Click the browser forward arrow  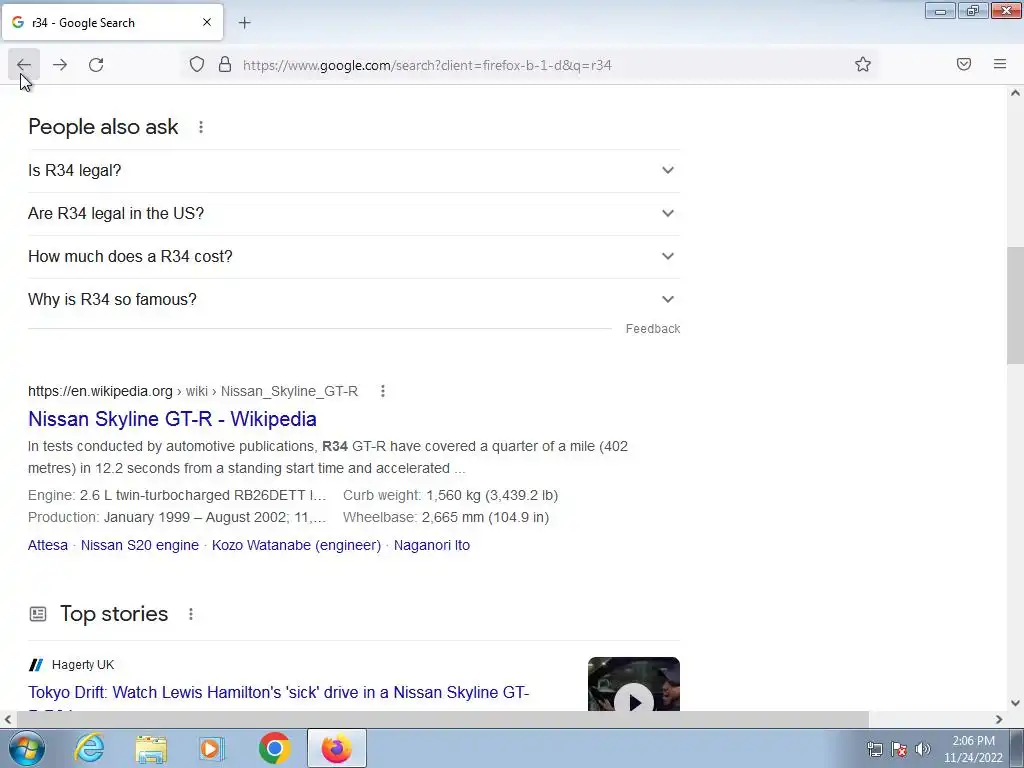click(60, 65)
